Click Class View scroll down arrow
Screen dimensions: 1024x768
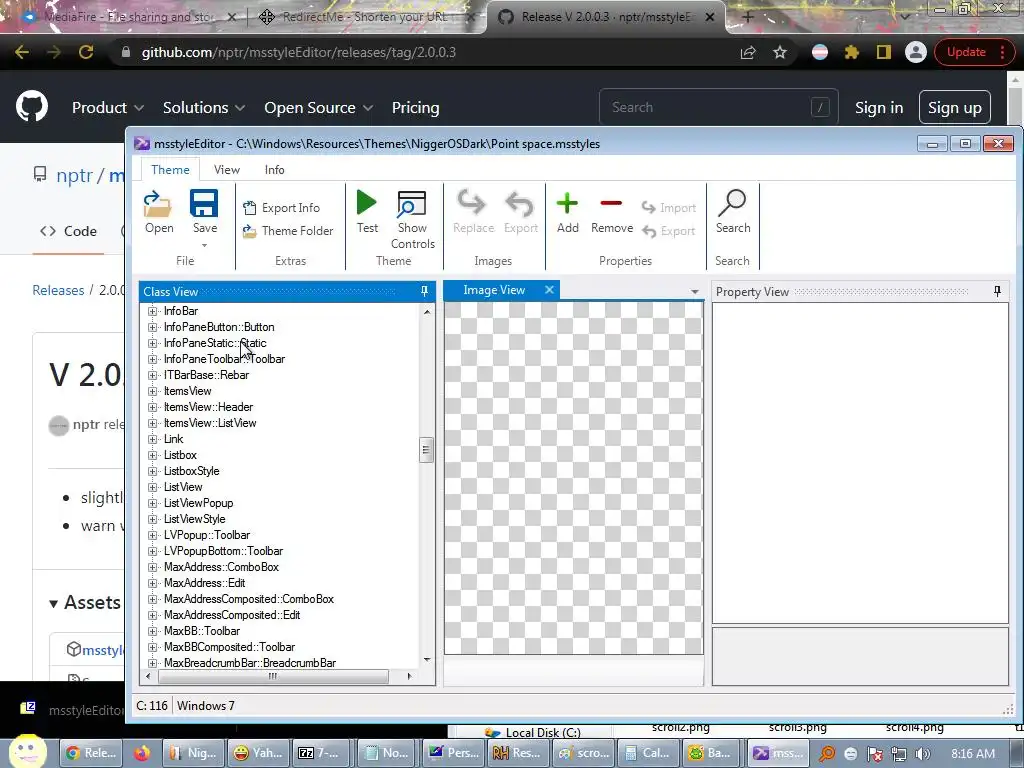427,660
